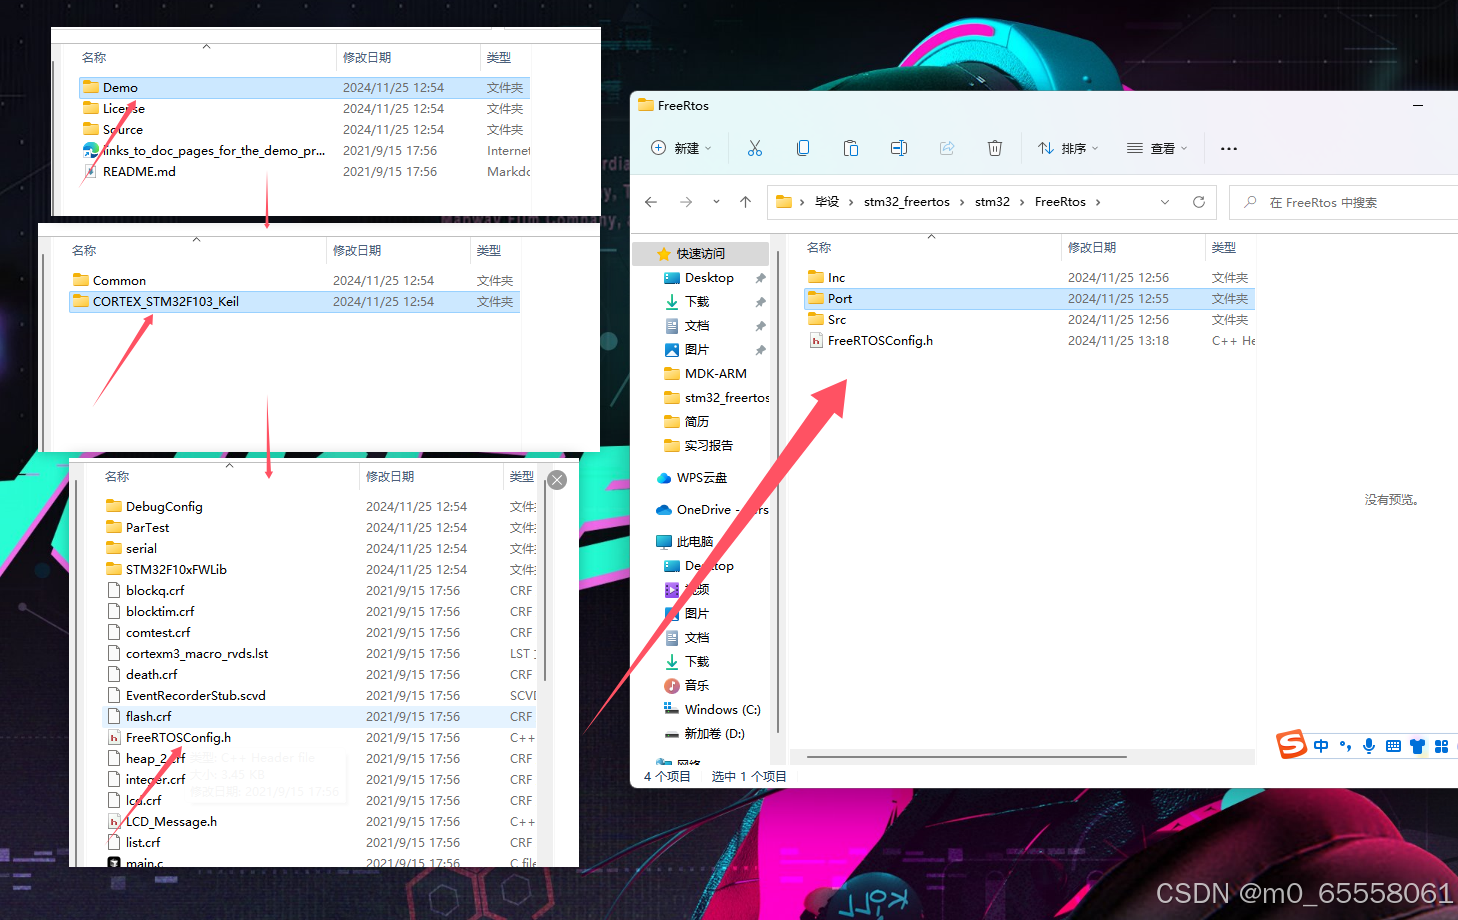Image resolution: width=1458 pixels, height=920 pixels.
Task: Navigate to stm32_freertos in the breadcrumb path
Action: [x=907, y=201]
